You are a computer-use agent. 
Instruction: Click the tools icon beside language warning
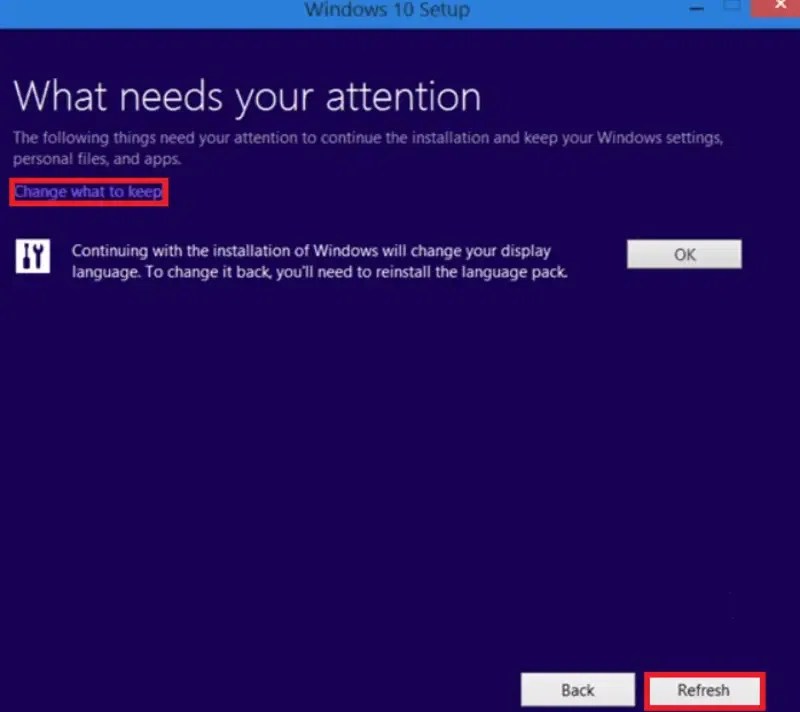pos(33,256)
